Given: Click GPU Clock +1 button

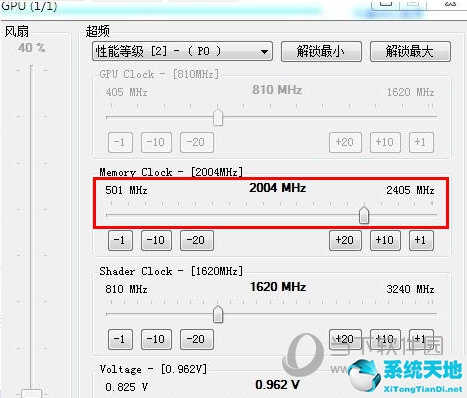Looking at the screenshot, I should [421, 142].
